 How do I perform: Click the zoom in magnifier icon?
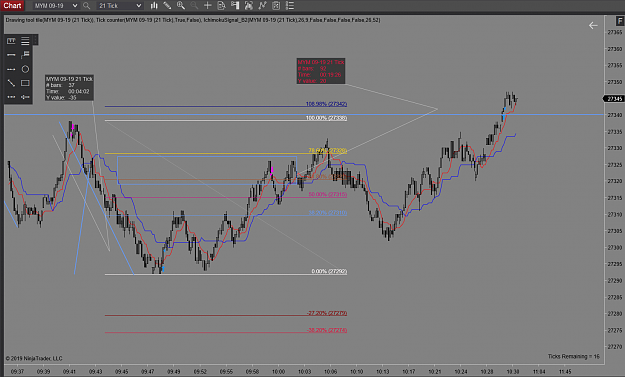[x=181, y=6]
